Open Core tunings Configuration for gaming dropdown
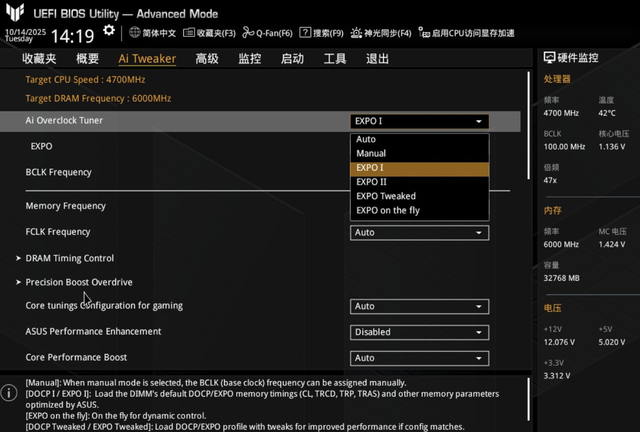Screen dimensions: 640x432 (420, 307)
